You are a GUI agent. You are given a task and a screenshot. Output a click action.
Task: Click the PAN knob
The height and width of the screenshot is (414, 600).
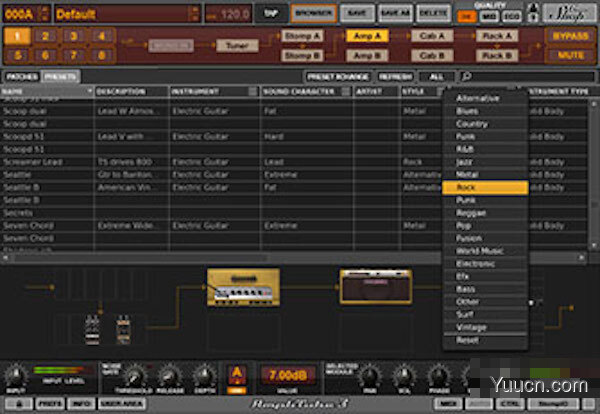(x=370, y=377)
